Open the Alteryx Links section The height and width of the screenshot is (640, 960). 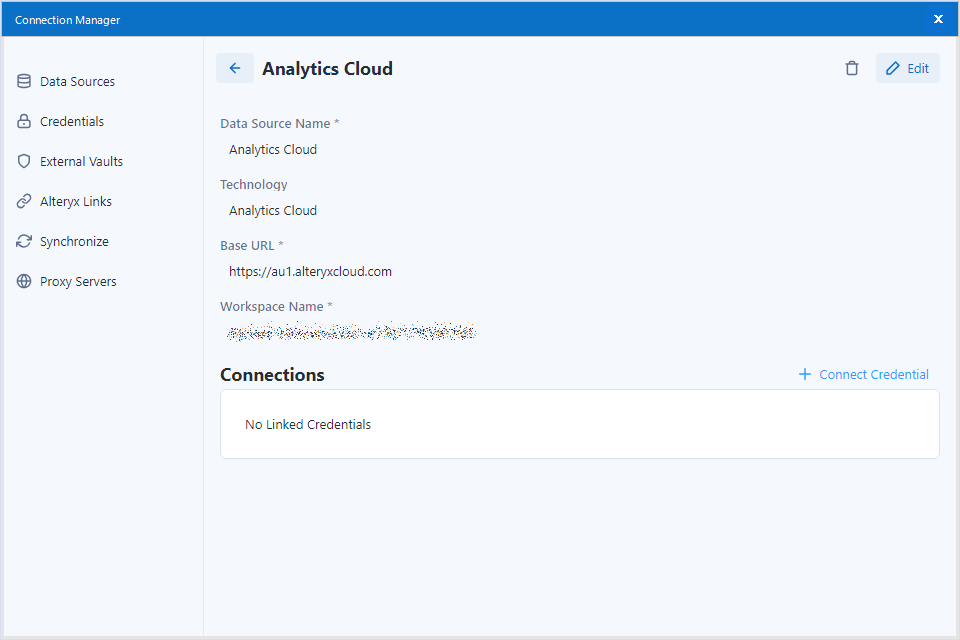point(64,201)
